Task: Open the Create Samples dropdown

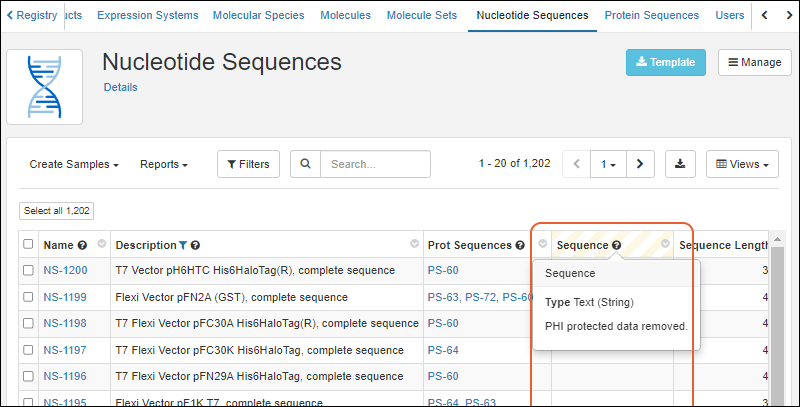Action: 74,164
